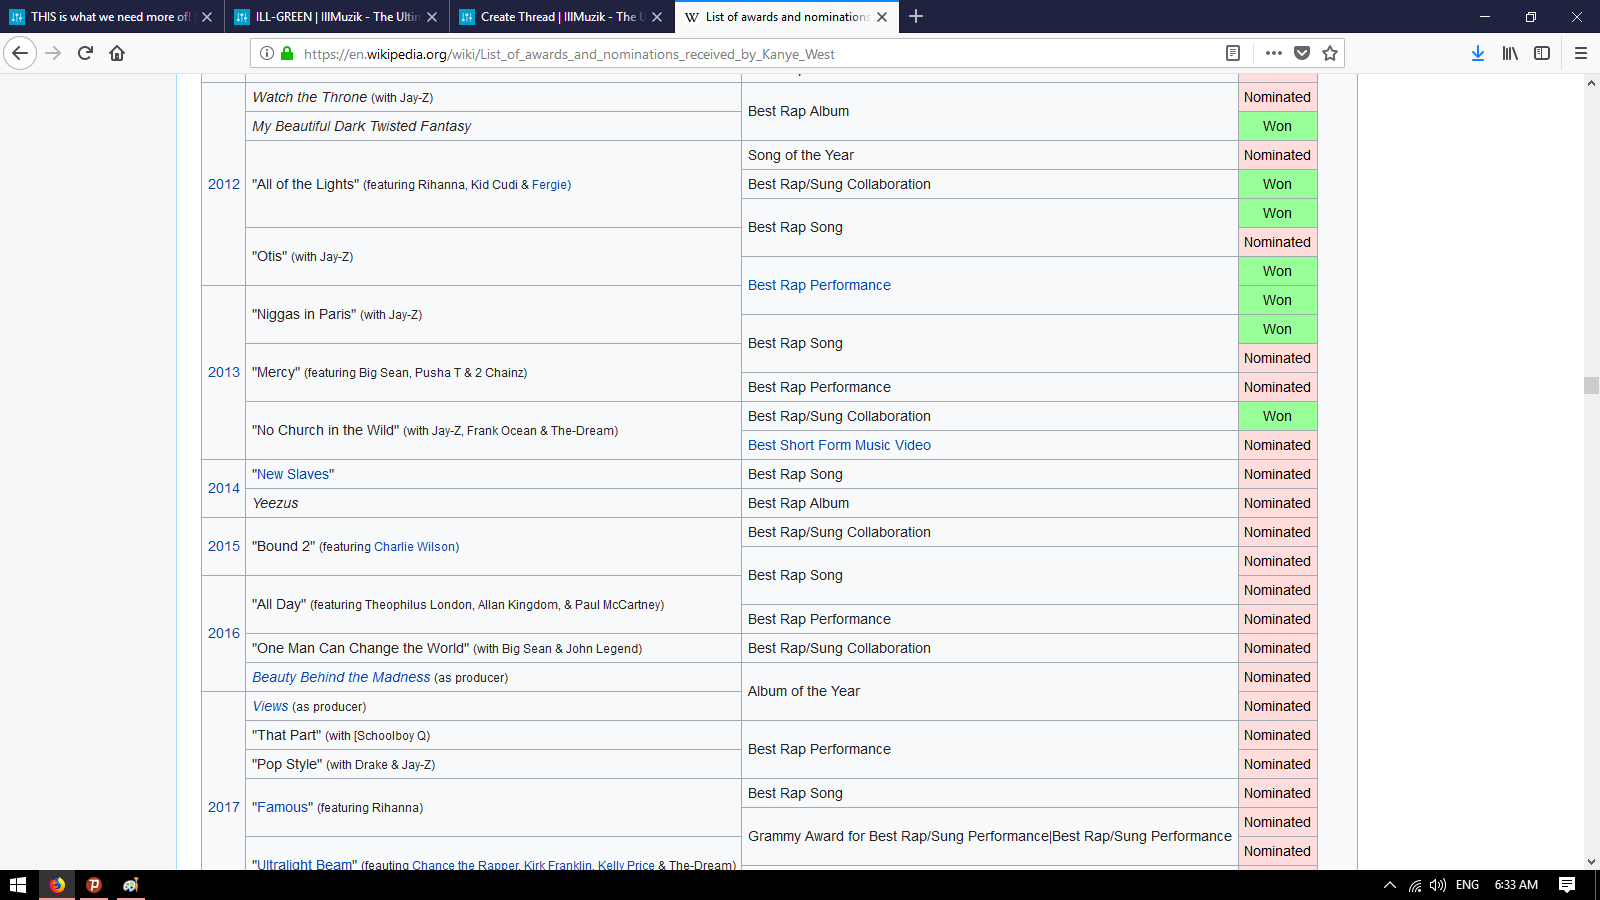Select the "Niggas in Paris" row text
This screenshot has height=900, width=1600.
[x=337, y=314]
